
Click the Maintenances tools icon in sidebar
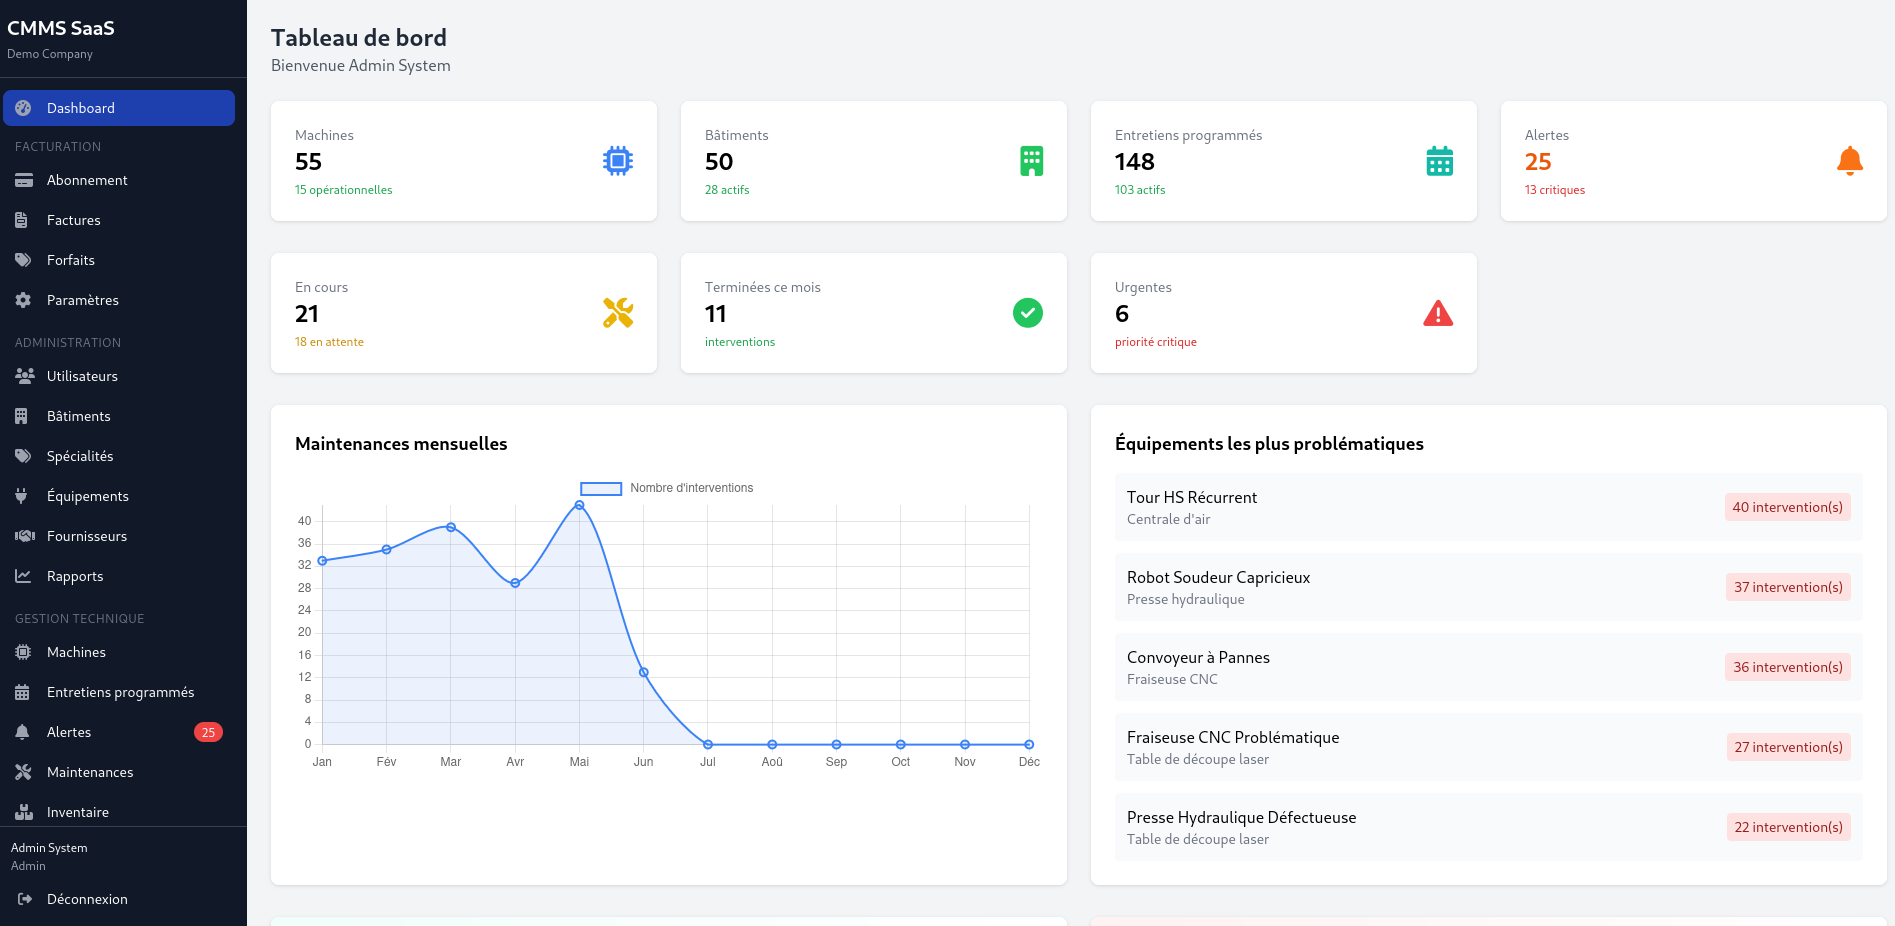coord(23,772)
